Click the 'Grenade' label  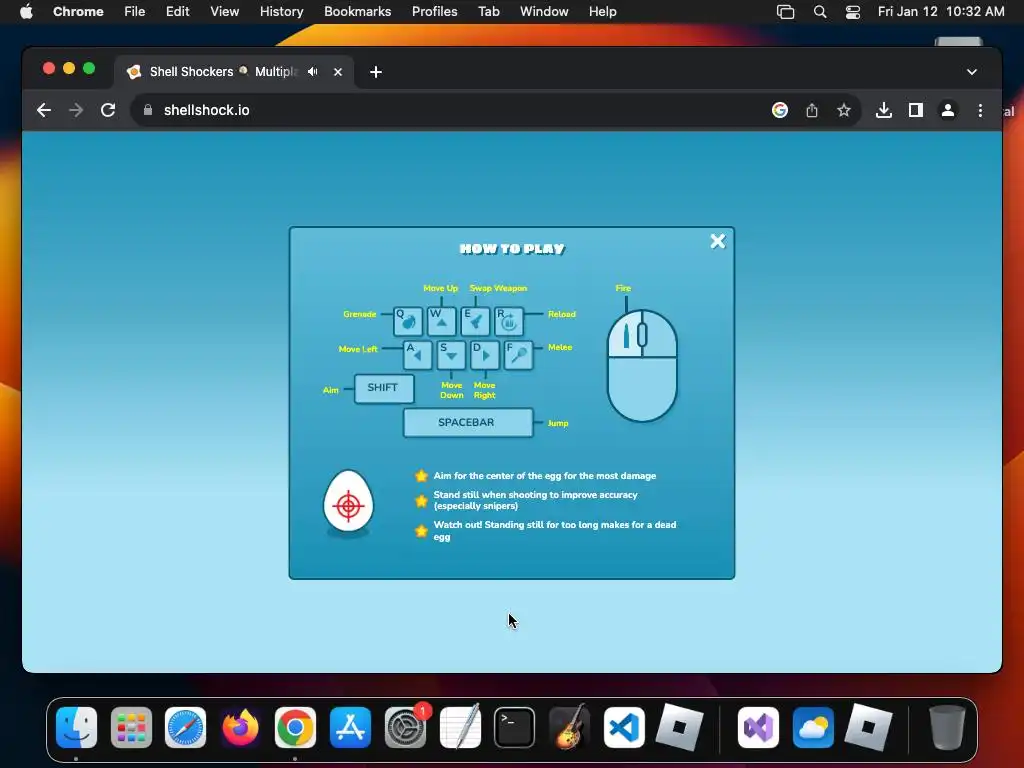(x=360, y=314)
